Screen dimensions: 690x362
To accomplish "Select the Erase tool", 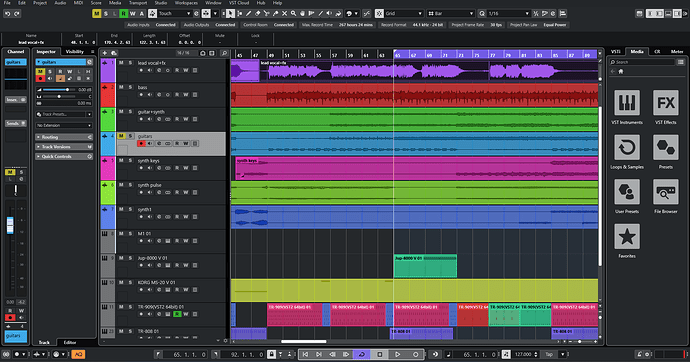I will 258,14.
